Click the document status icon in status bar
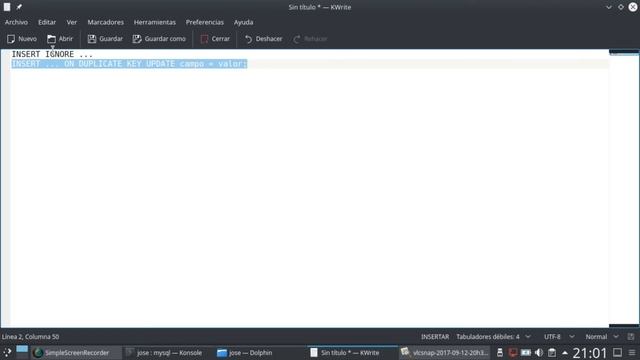Screen dimensions: 640x360 tap(631, 337)
